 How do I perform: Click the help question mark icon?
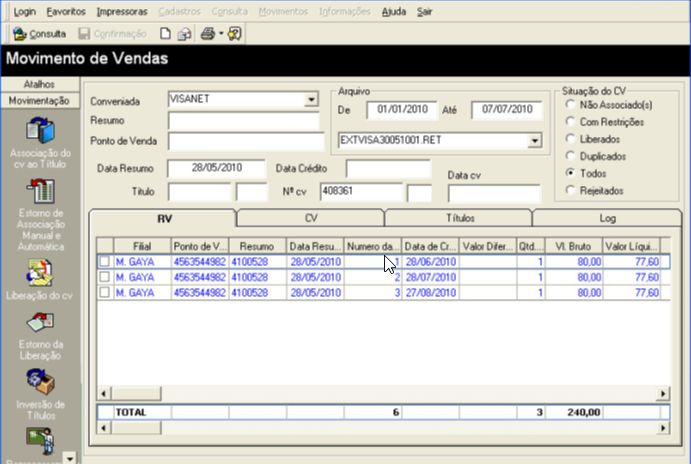(x=234, y=34)
